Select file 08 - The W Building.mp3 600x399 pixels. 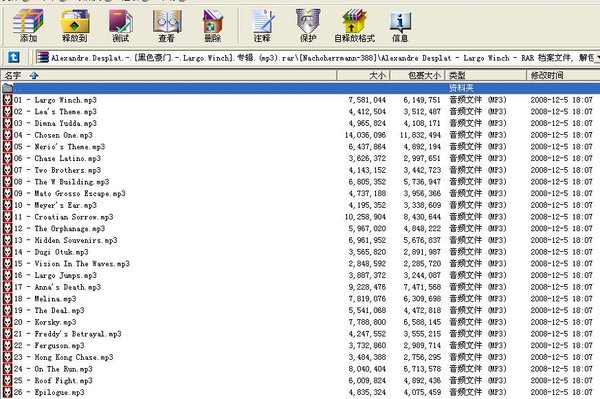pyautogui.click(x=62, y=182)
